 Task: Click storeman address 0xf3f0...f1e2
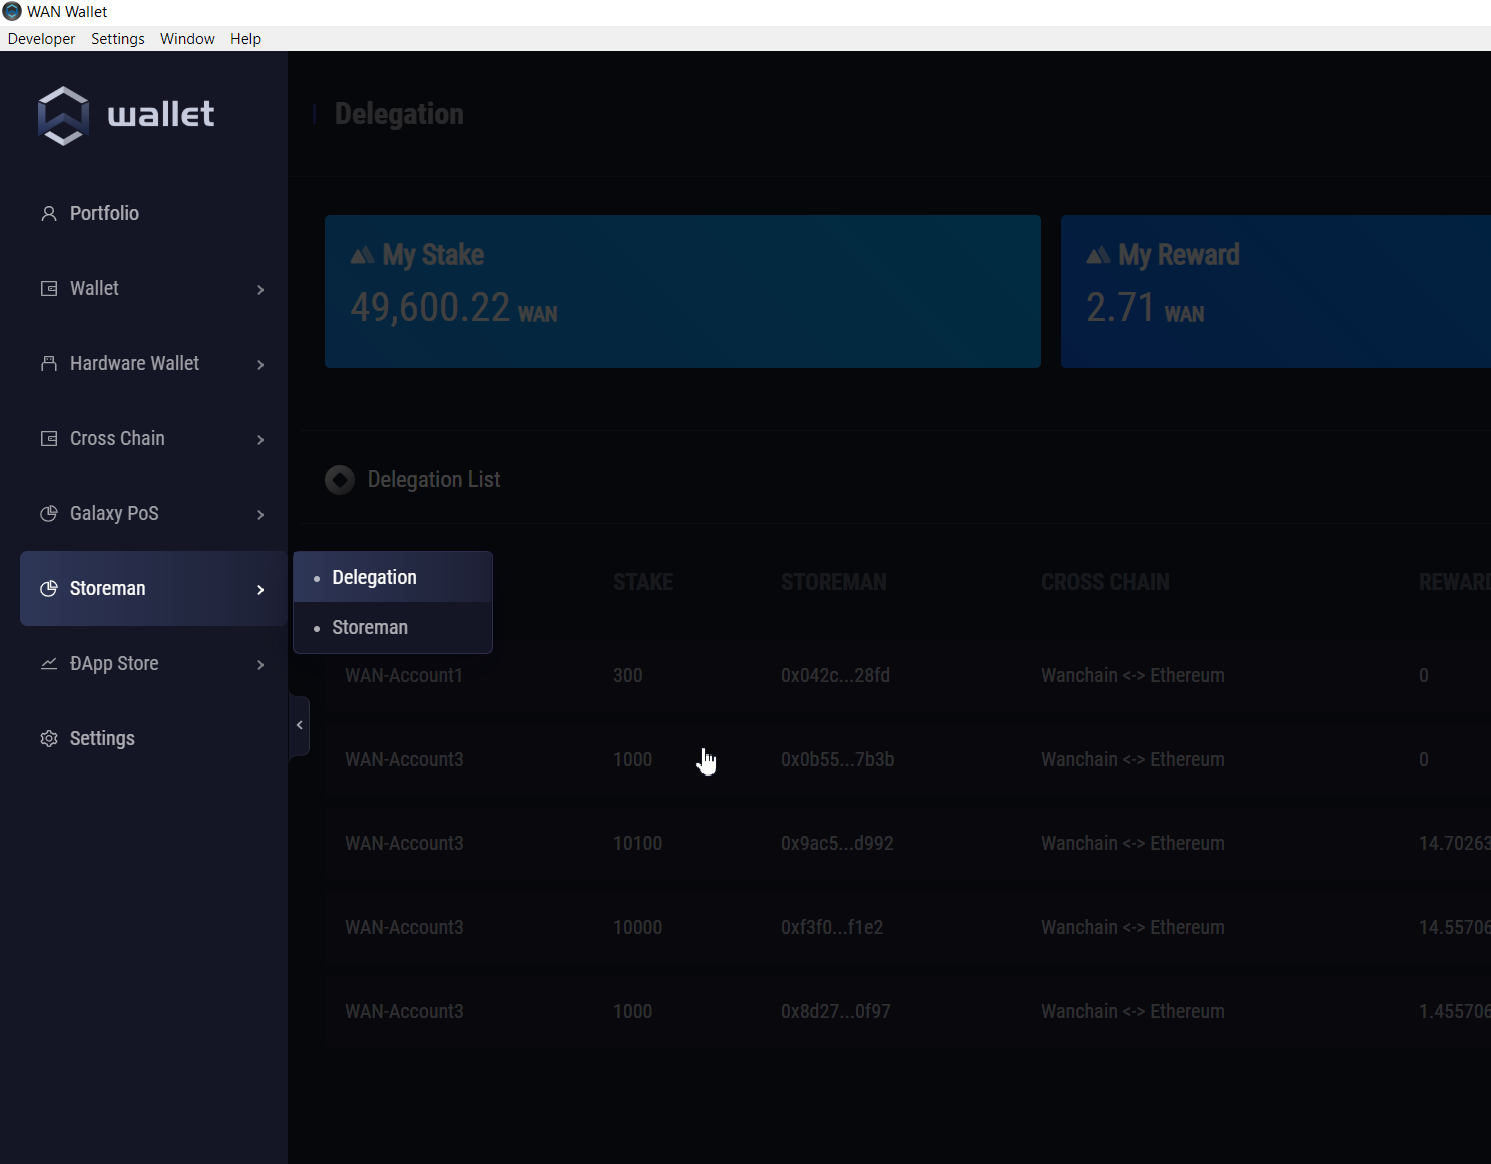click(832, 927)
